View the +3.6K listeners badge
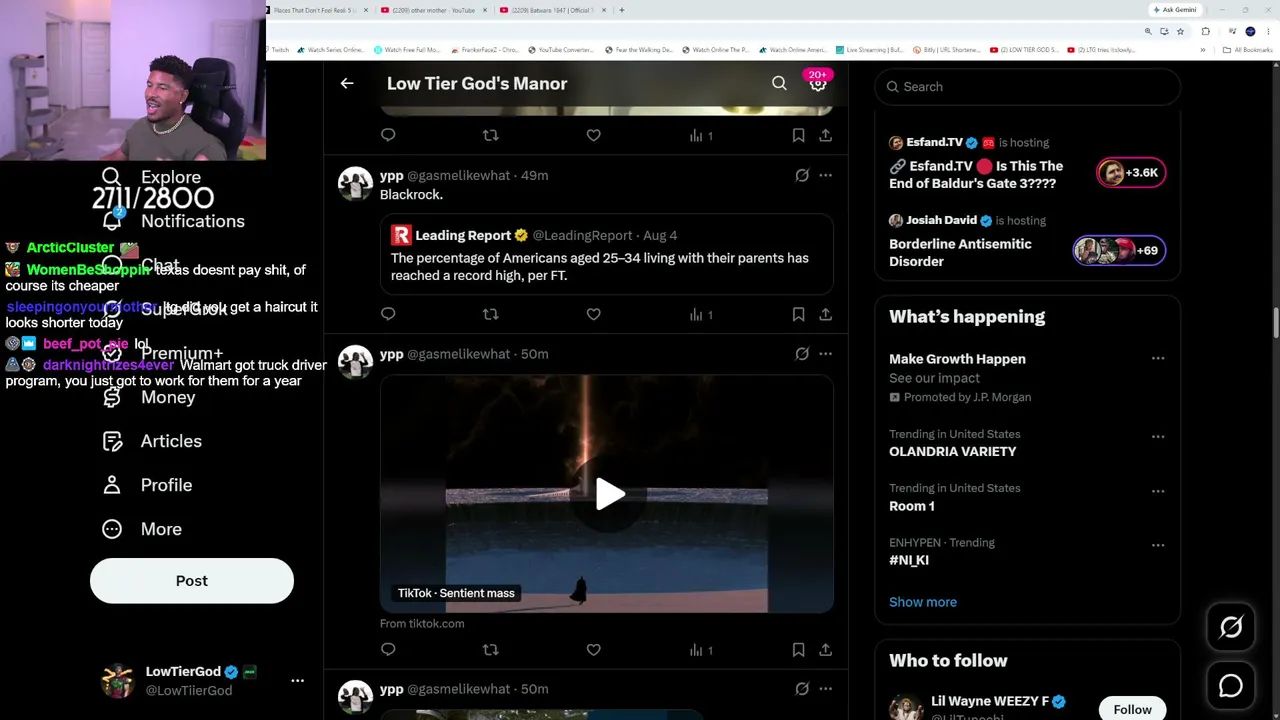The width and height of the screenshot is (1280, 720). coord(1131,172)
